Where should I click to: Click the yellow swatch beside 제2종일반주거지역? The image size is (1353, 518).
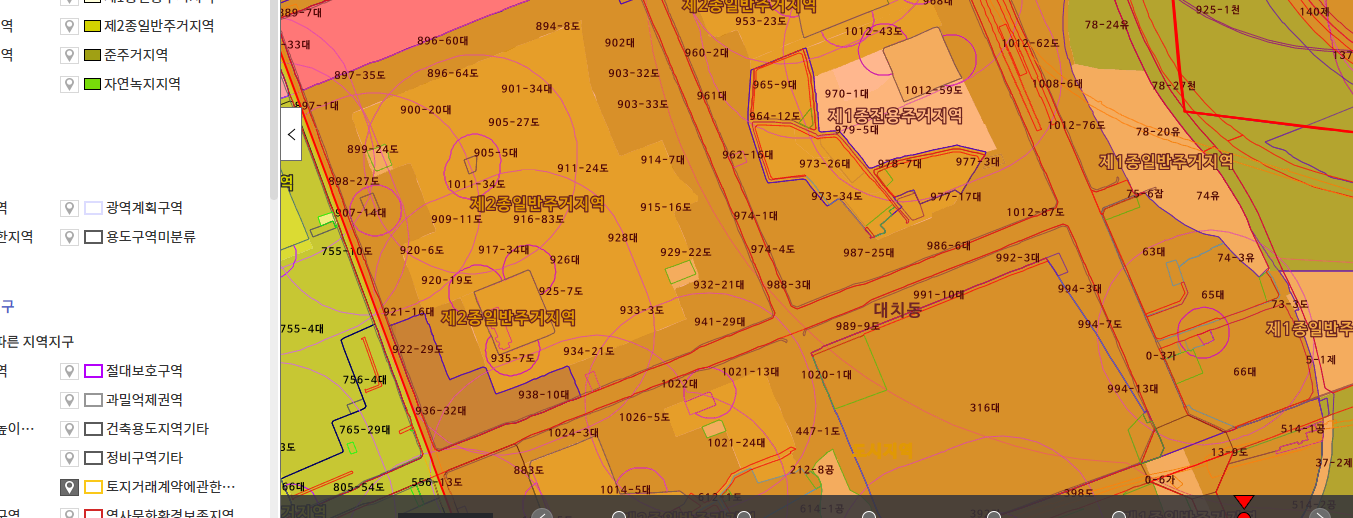coord(93,27)
